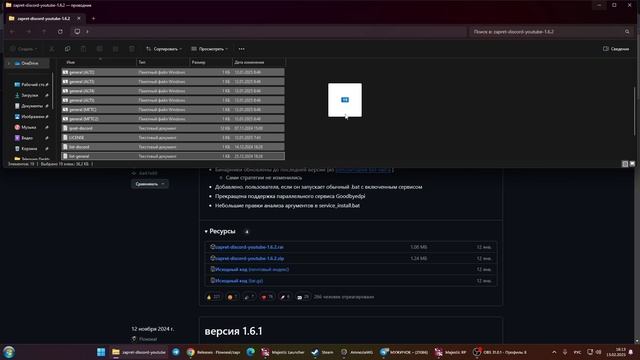
Task: Click the search magnifier icon in Explorer
Action: [x=627, y=31]
